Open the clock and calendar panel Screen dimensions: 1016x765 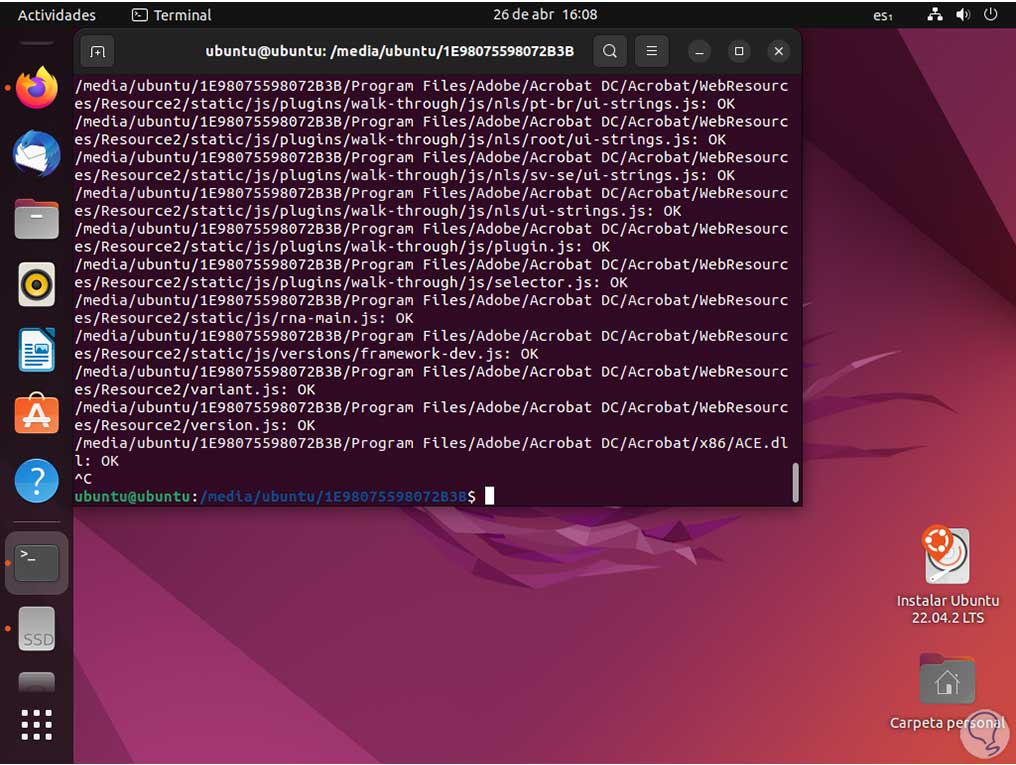[545, 14]
